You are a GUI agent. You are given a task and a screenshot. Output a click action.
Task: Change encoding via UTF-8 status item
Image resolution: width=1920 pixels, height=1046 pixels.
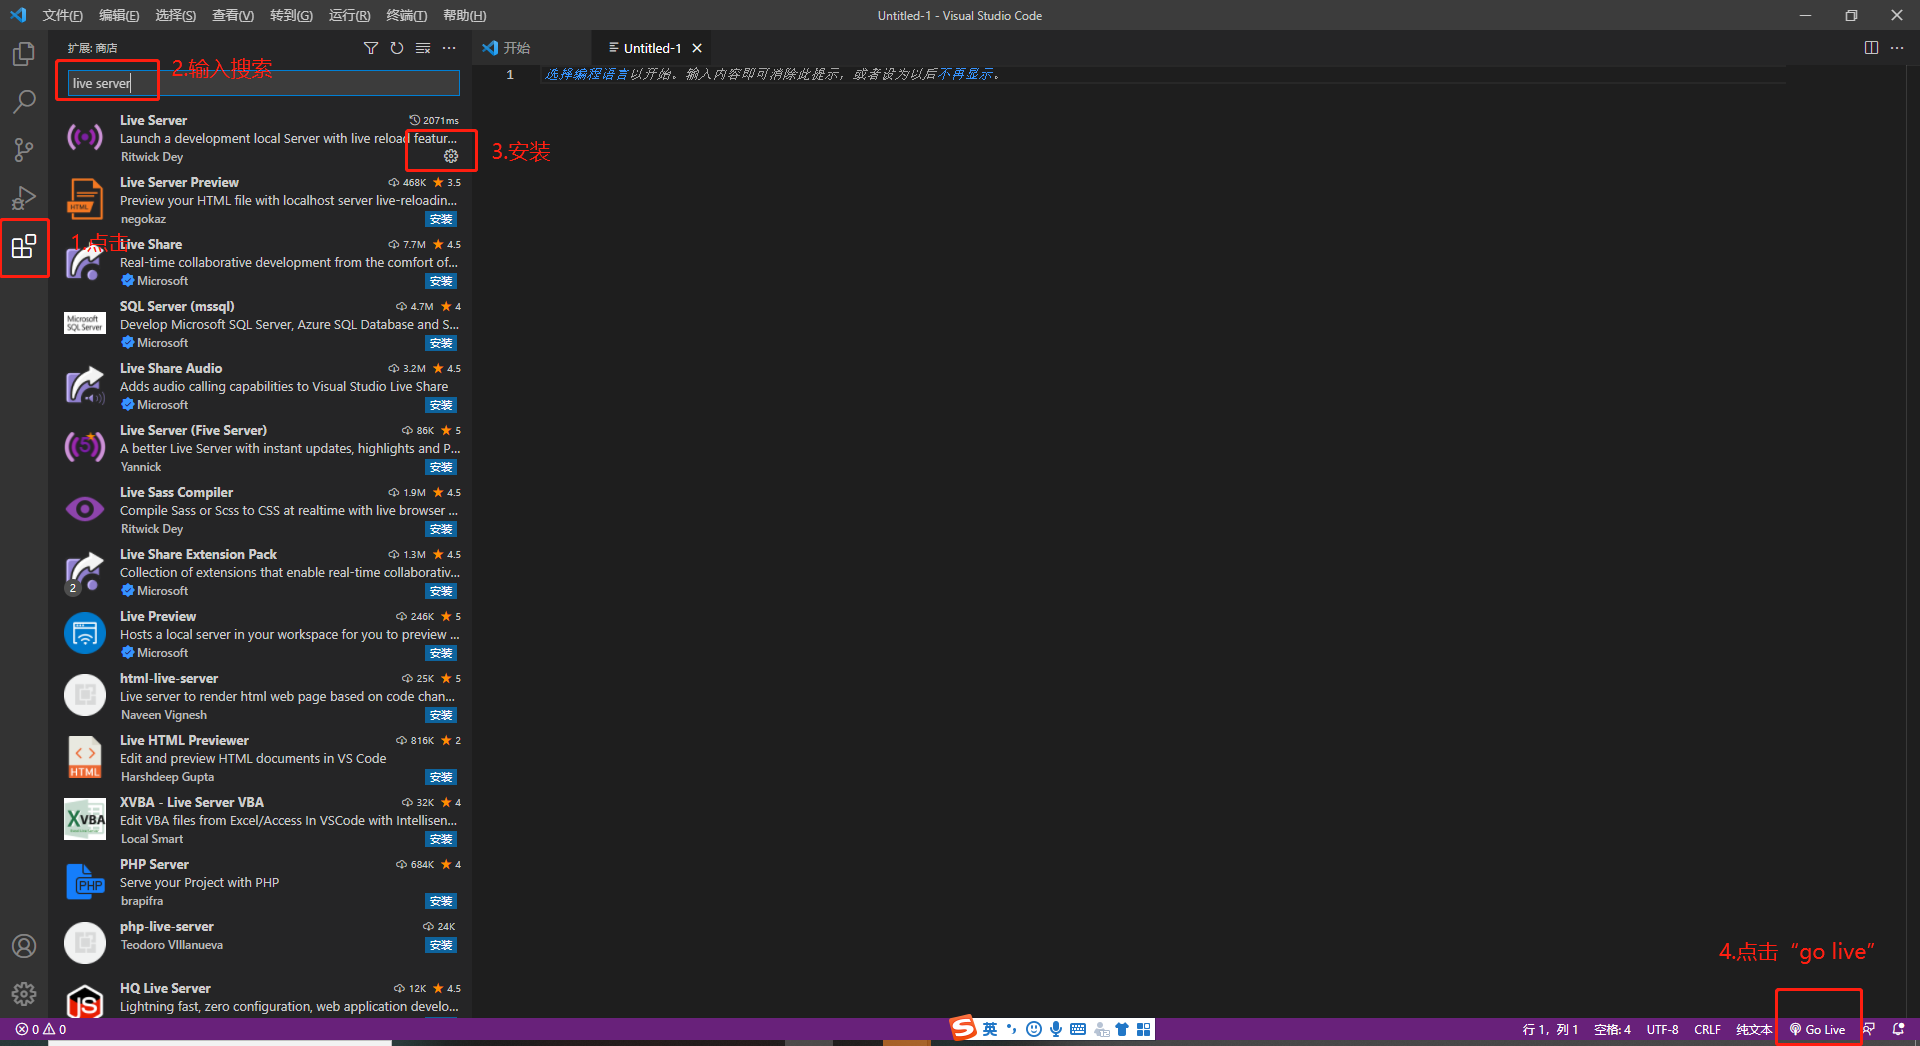pyautogui.click(x=1662, y=1029)
